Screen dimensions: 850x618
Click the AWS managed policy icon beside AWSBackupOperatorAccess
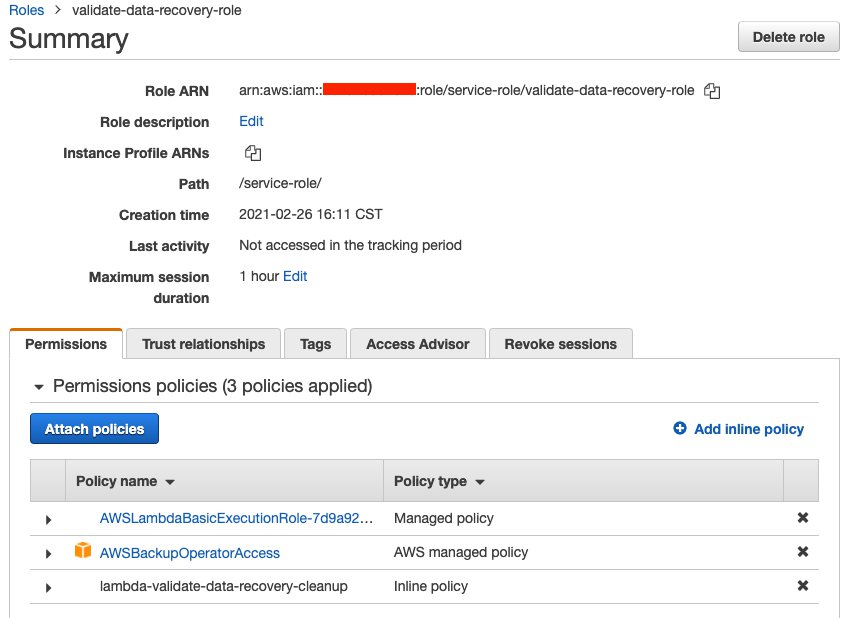(84, 552)
